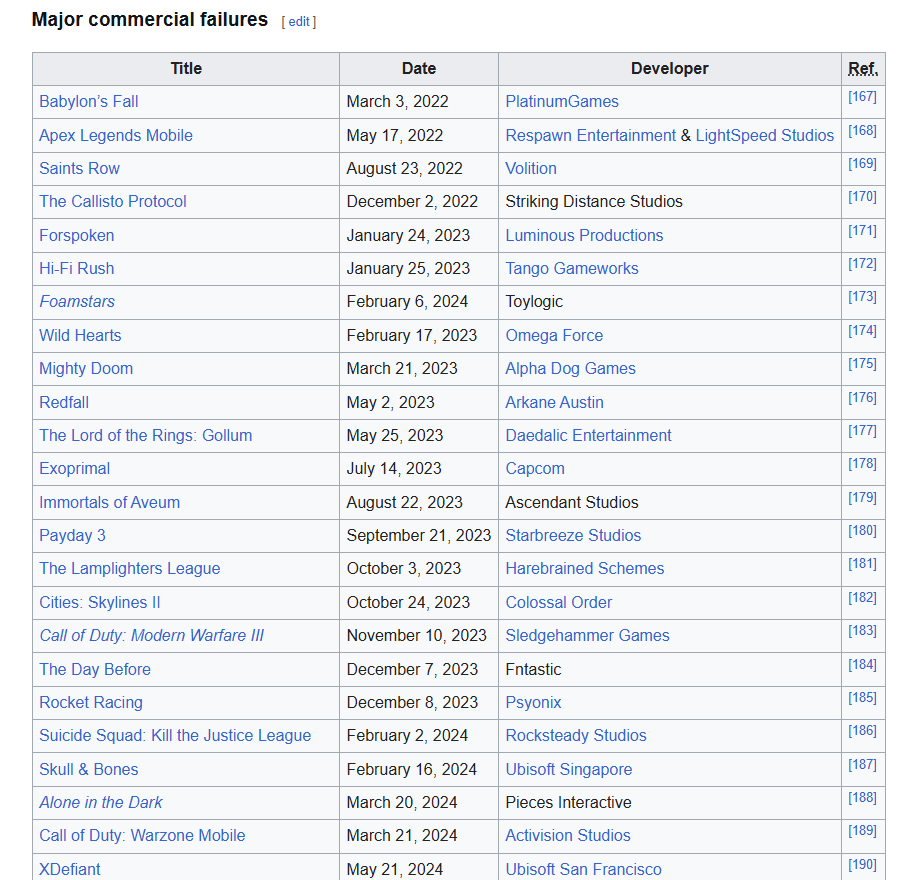This screenshot has width=919, height=880.
Task: Go to the Forspoken article
Action: tap(77, 235)
